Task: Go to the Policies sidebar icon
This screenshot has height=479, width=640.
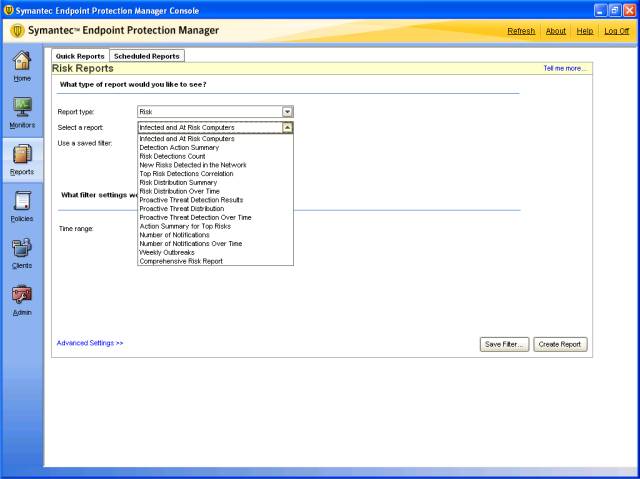Action: coord(22,201)
